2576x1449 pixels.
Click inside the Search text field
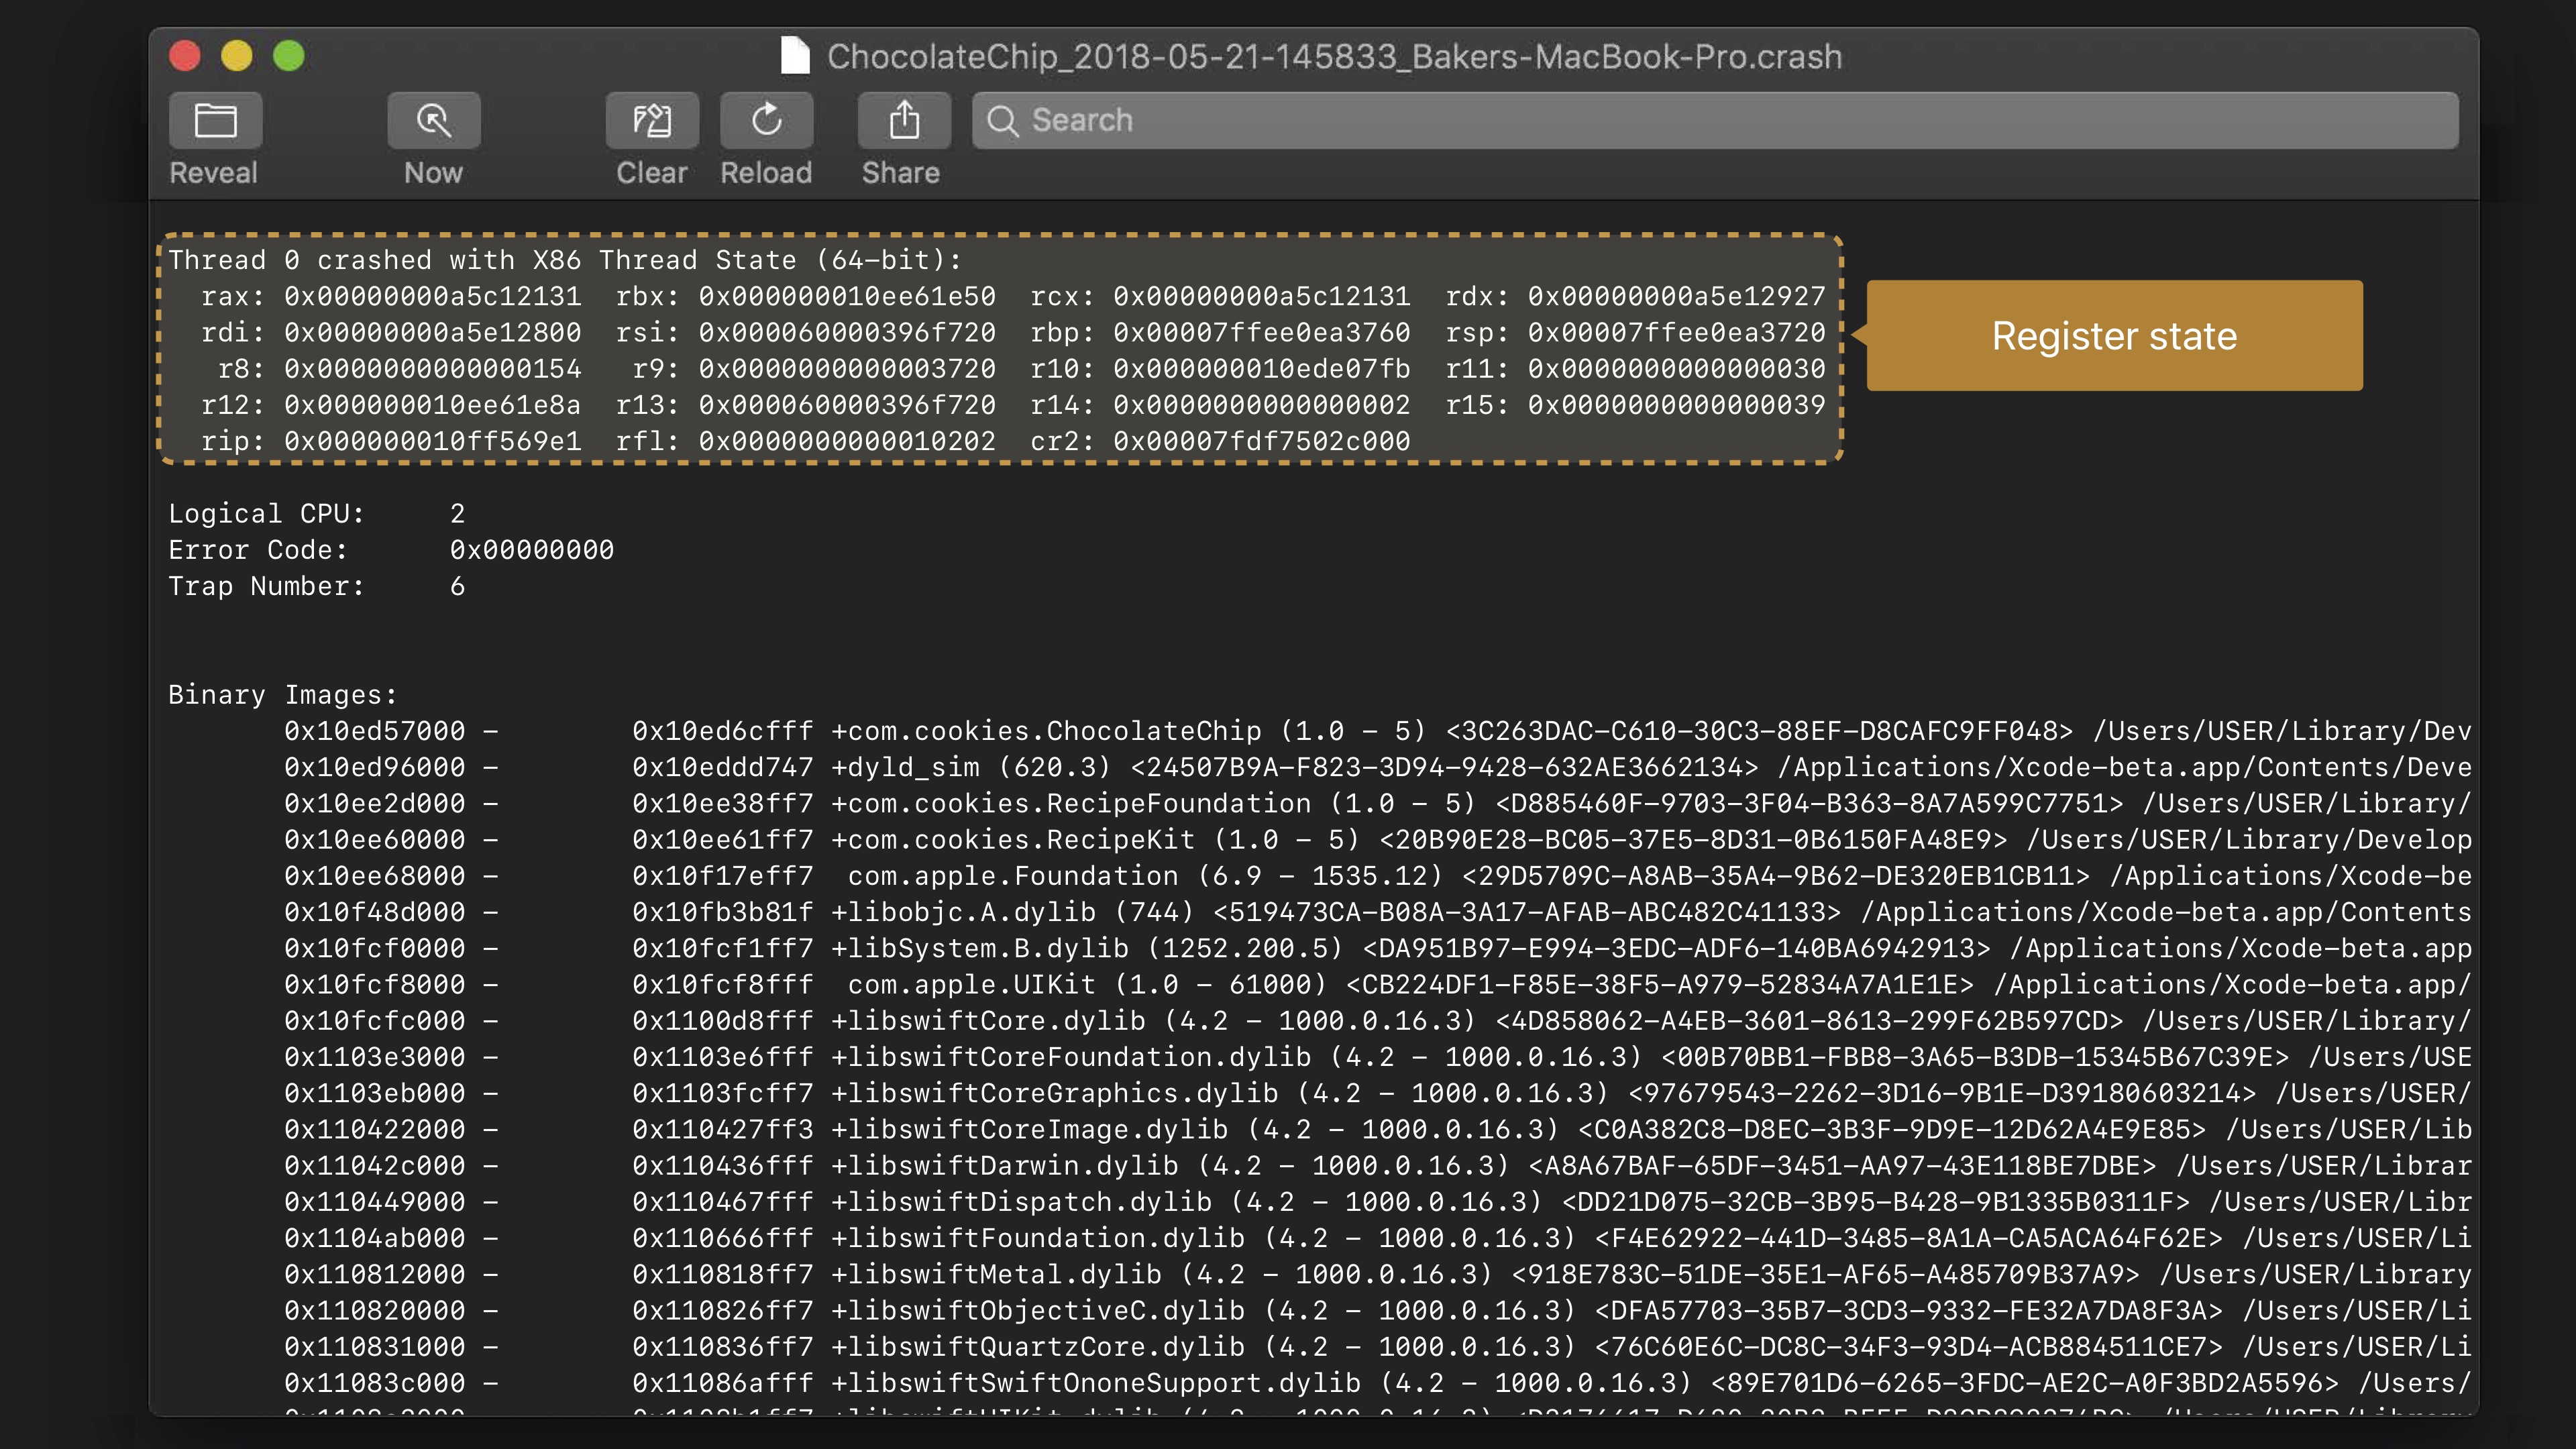pyautogui.click(x=1700, y=121)
